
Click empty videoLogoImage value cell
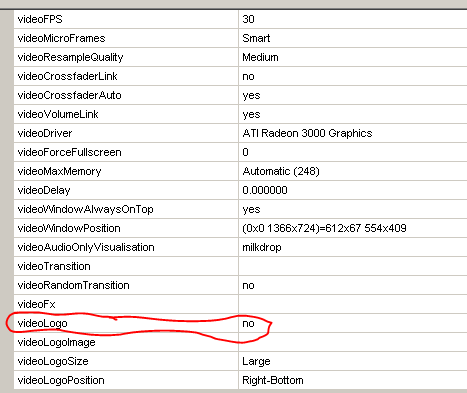353,342
